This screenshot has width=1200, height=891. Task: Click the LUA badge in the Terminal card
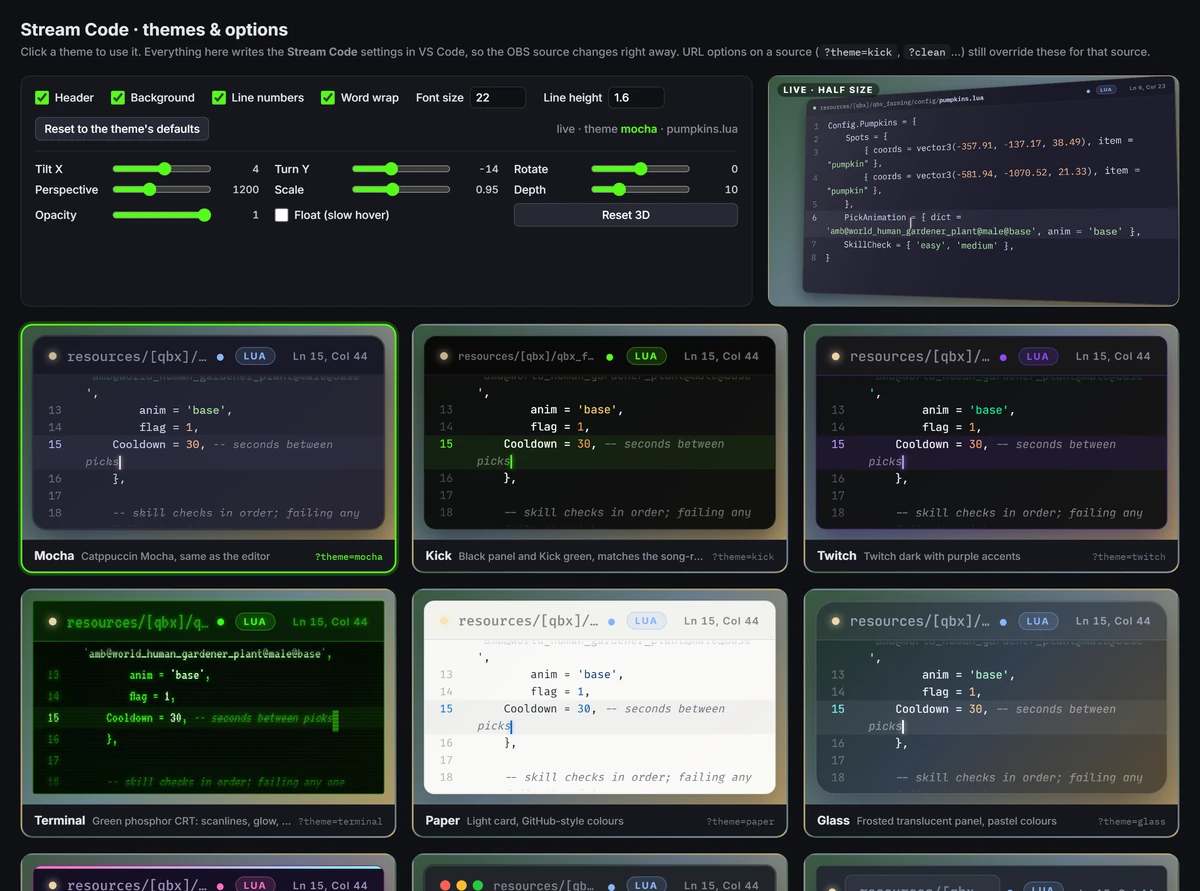point(255,621)
